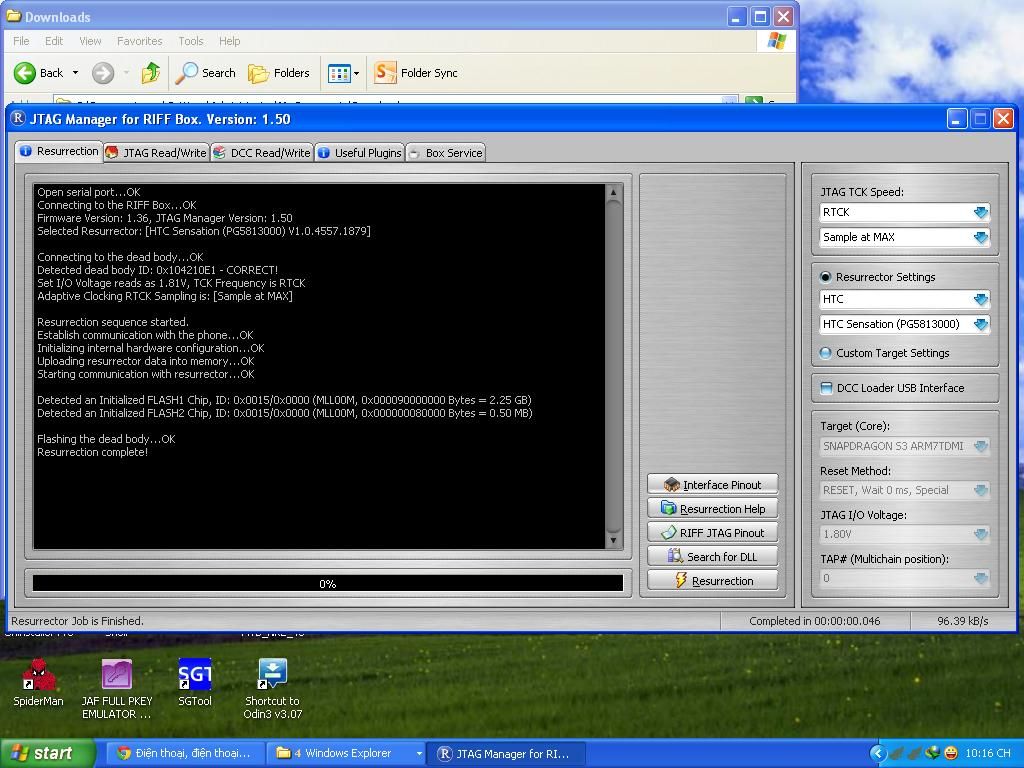Toggle Folders pane in Downloads window
The image size is (1024, 768).
point(278,72)
